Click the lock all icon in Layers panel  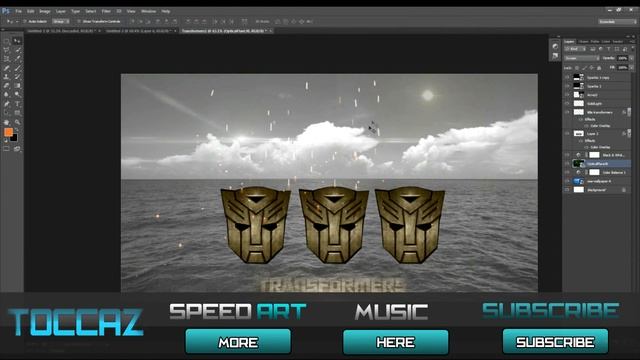599,68
